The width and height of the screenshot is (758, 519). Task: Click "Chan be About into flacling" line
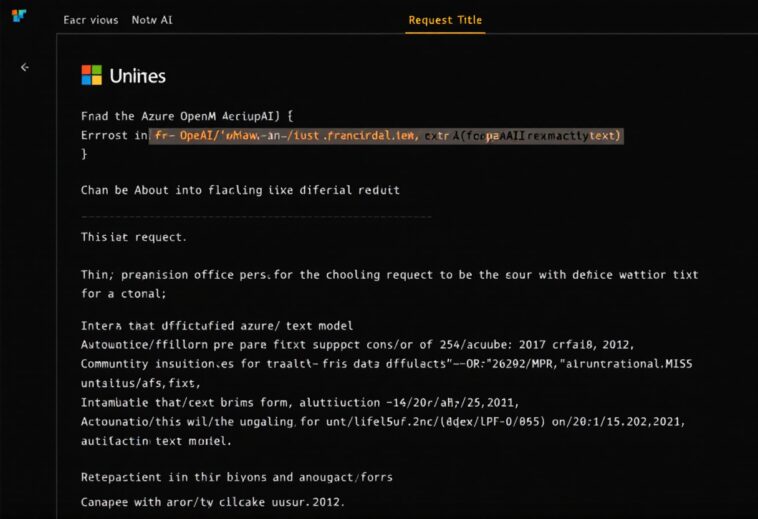pos(240,190)
